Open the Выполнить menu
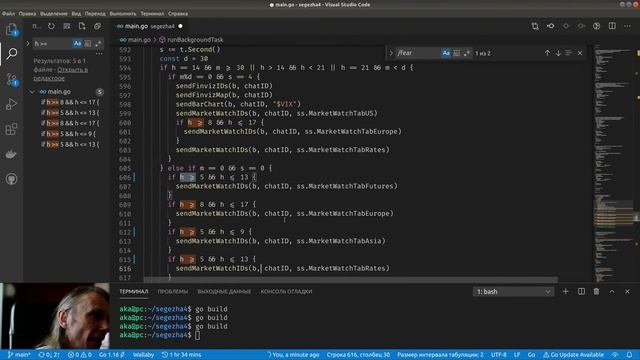The width and height of the screenshot is (640, 360). (123, 13)
